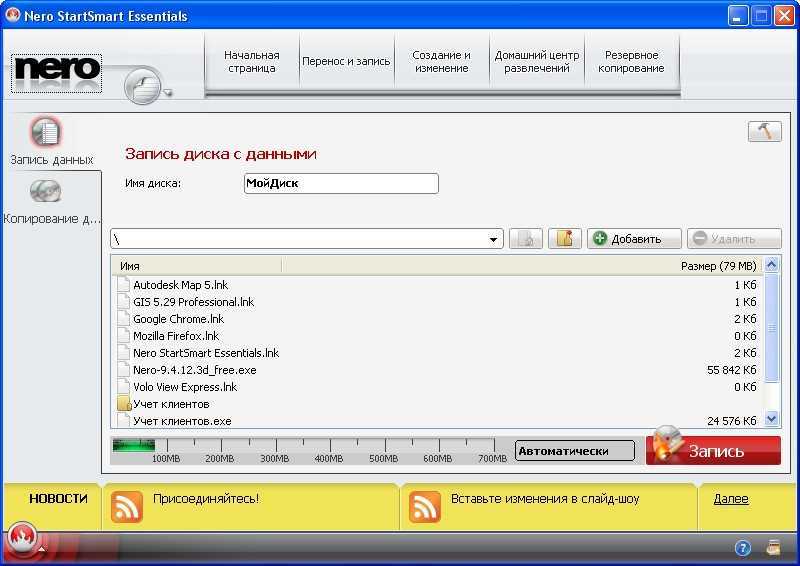Select the Резервное копирование tab

pos(631,61)
